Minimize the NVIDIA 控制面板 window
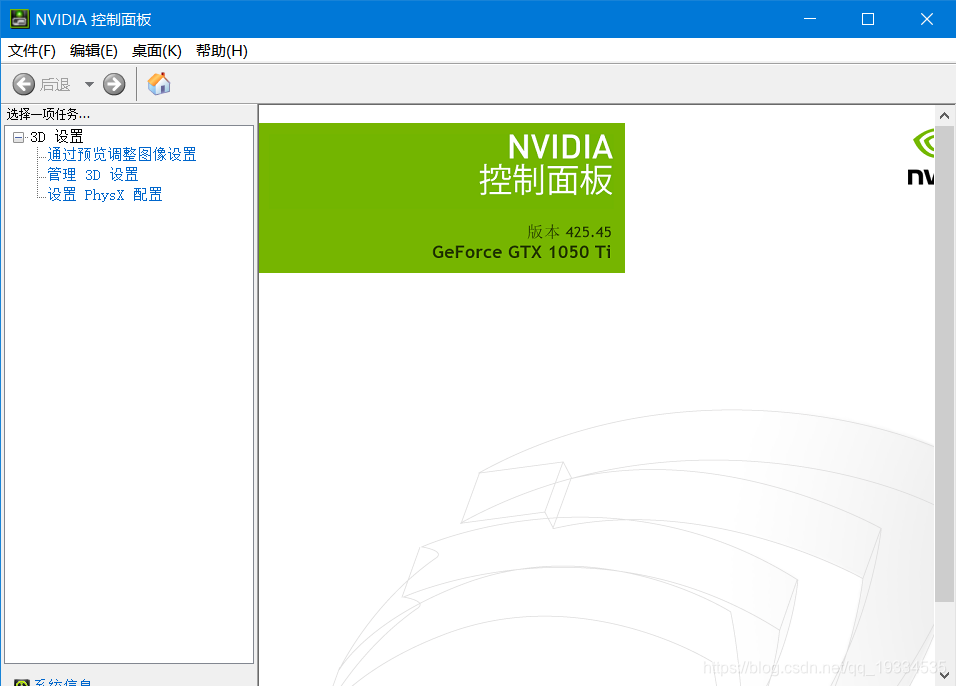 pyautogui.click(x=810, y=19)
